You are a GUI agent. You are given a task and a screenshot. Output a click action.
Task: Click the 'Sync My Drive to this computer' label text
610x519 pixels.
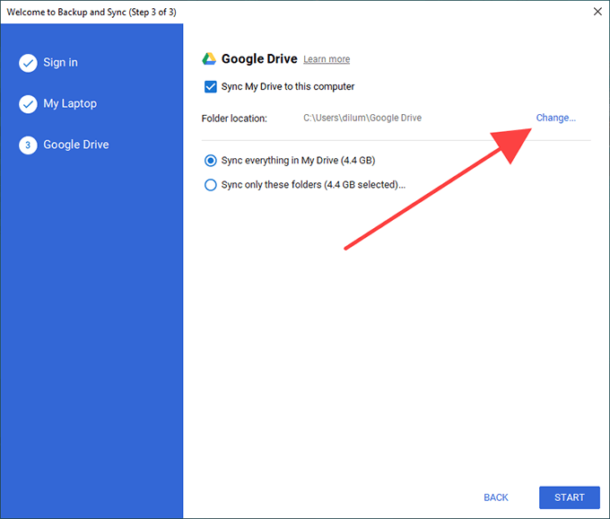[288, 87]
